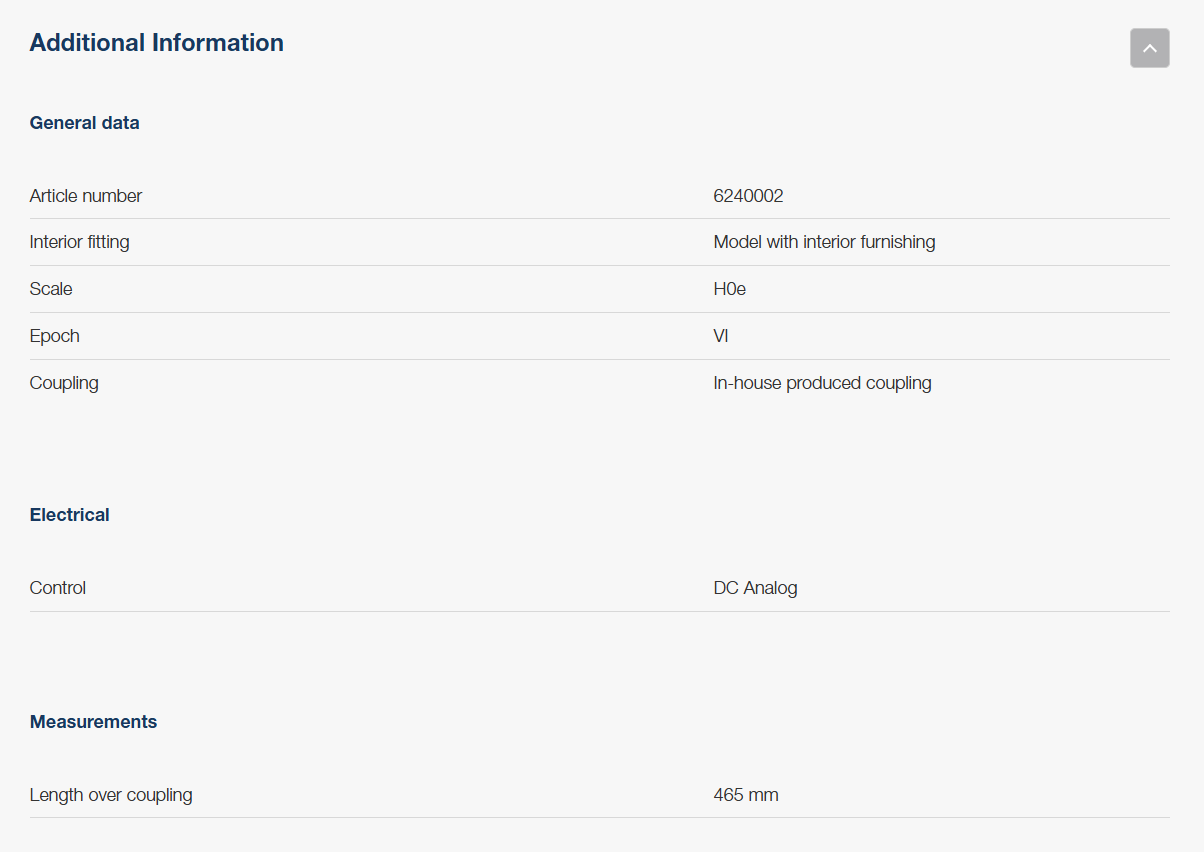Click the Scale row label
Viewport: 1204px width, 852px height.
[x=51, y=289]
